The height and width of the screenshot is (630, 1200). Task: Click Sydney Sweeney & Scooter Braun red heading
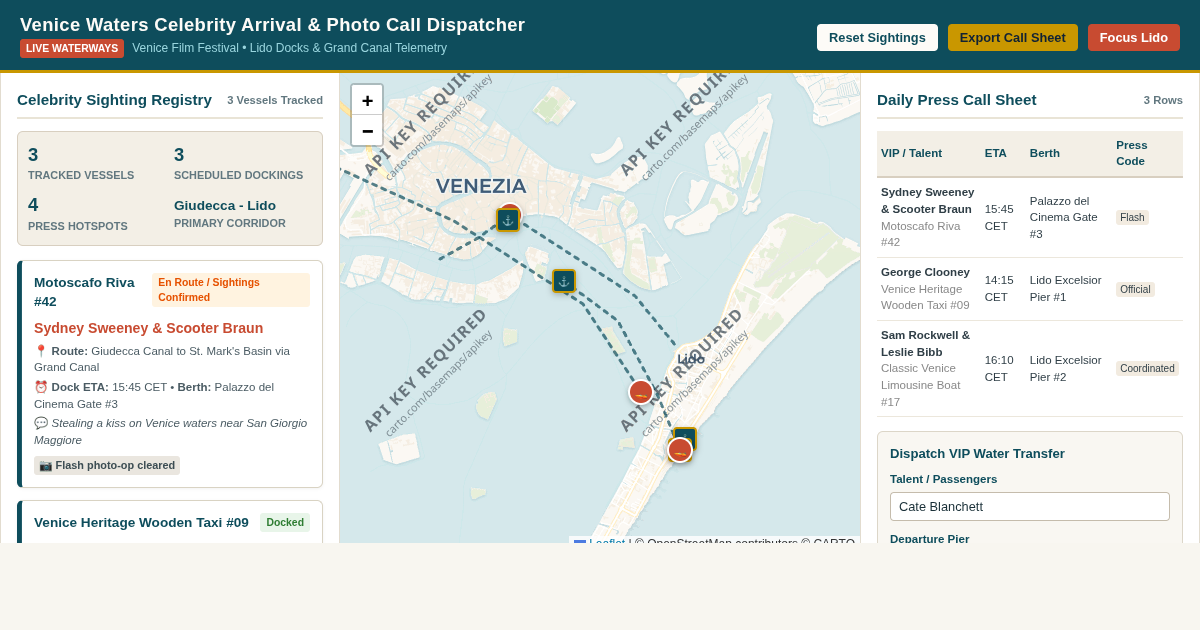pyautogui.click(x=149, y=328)
